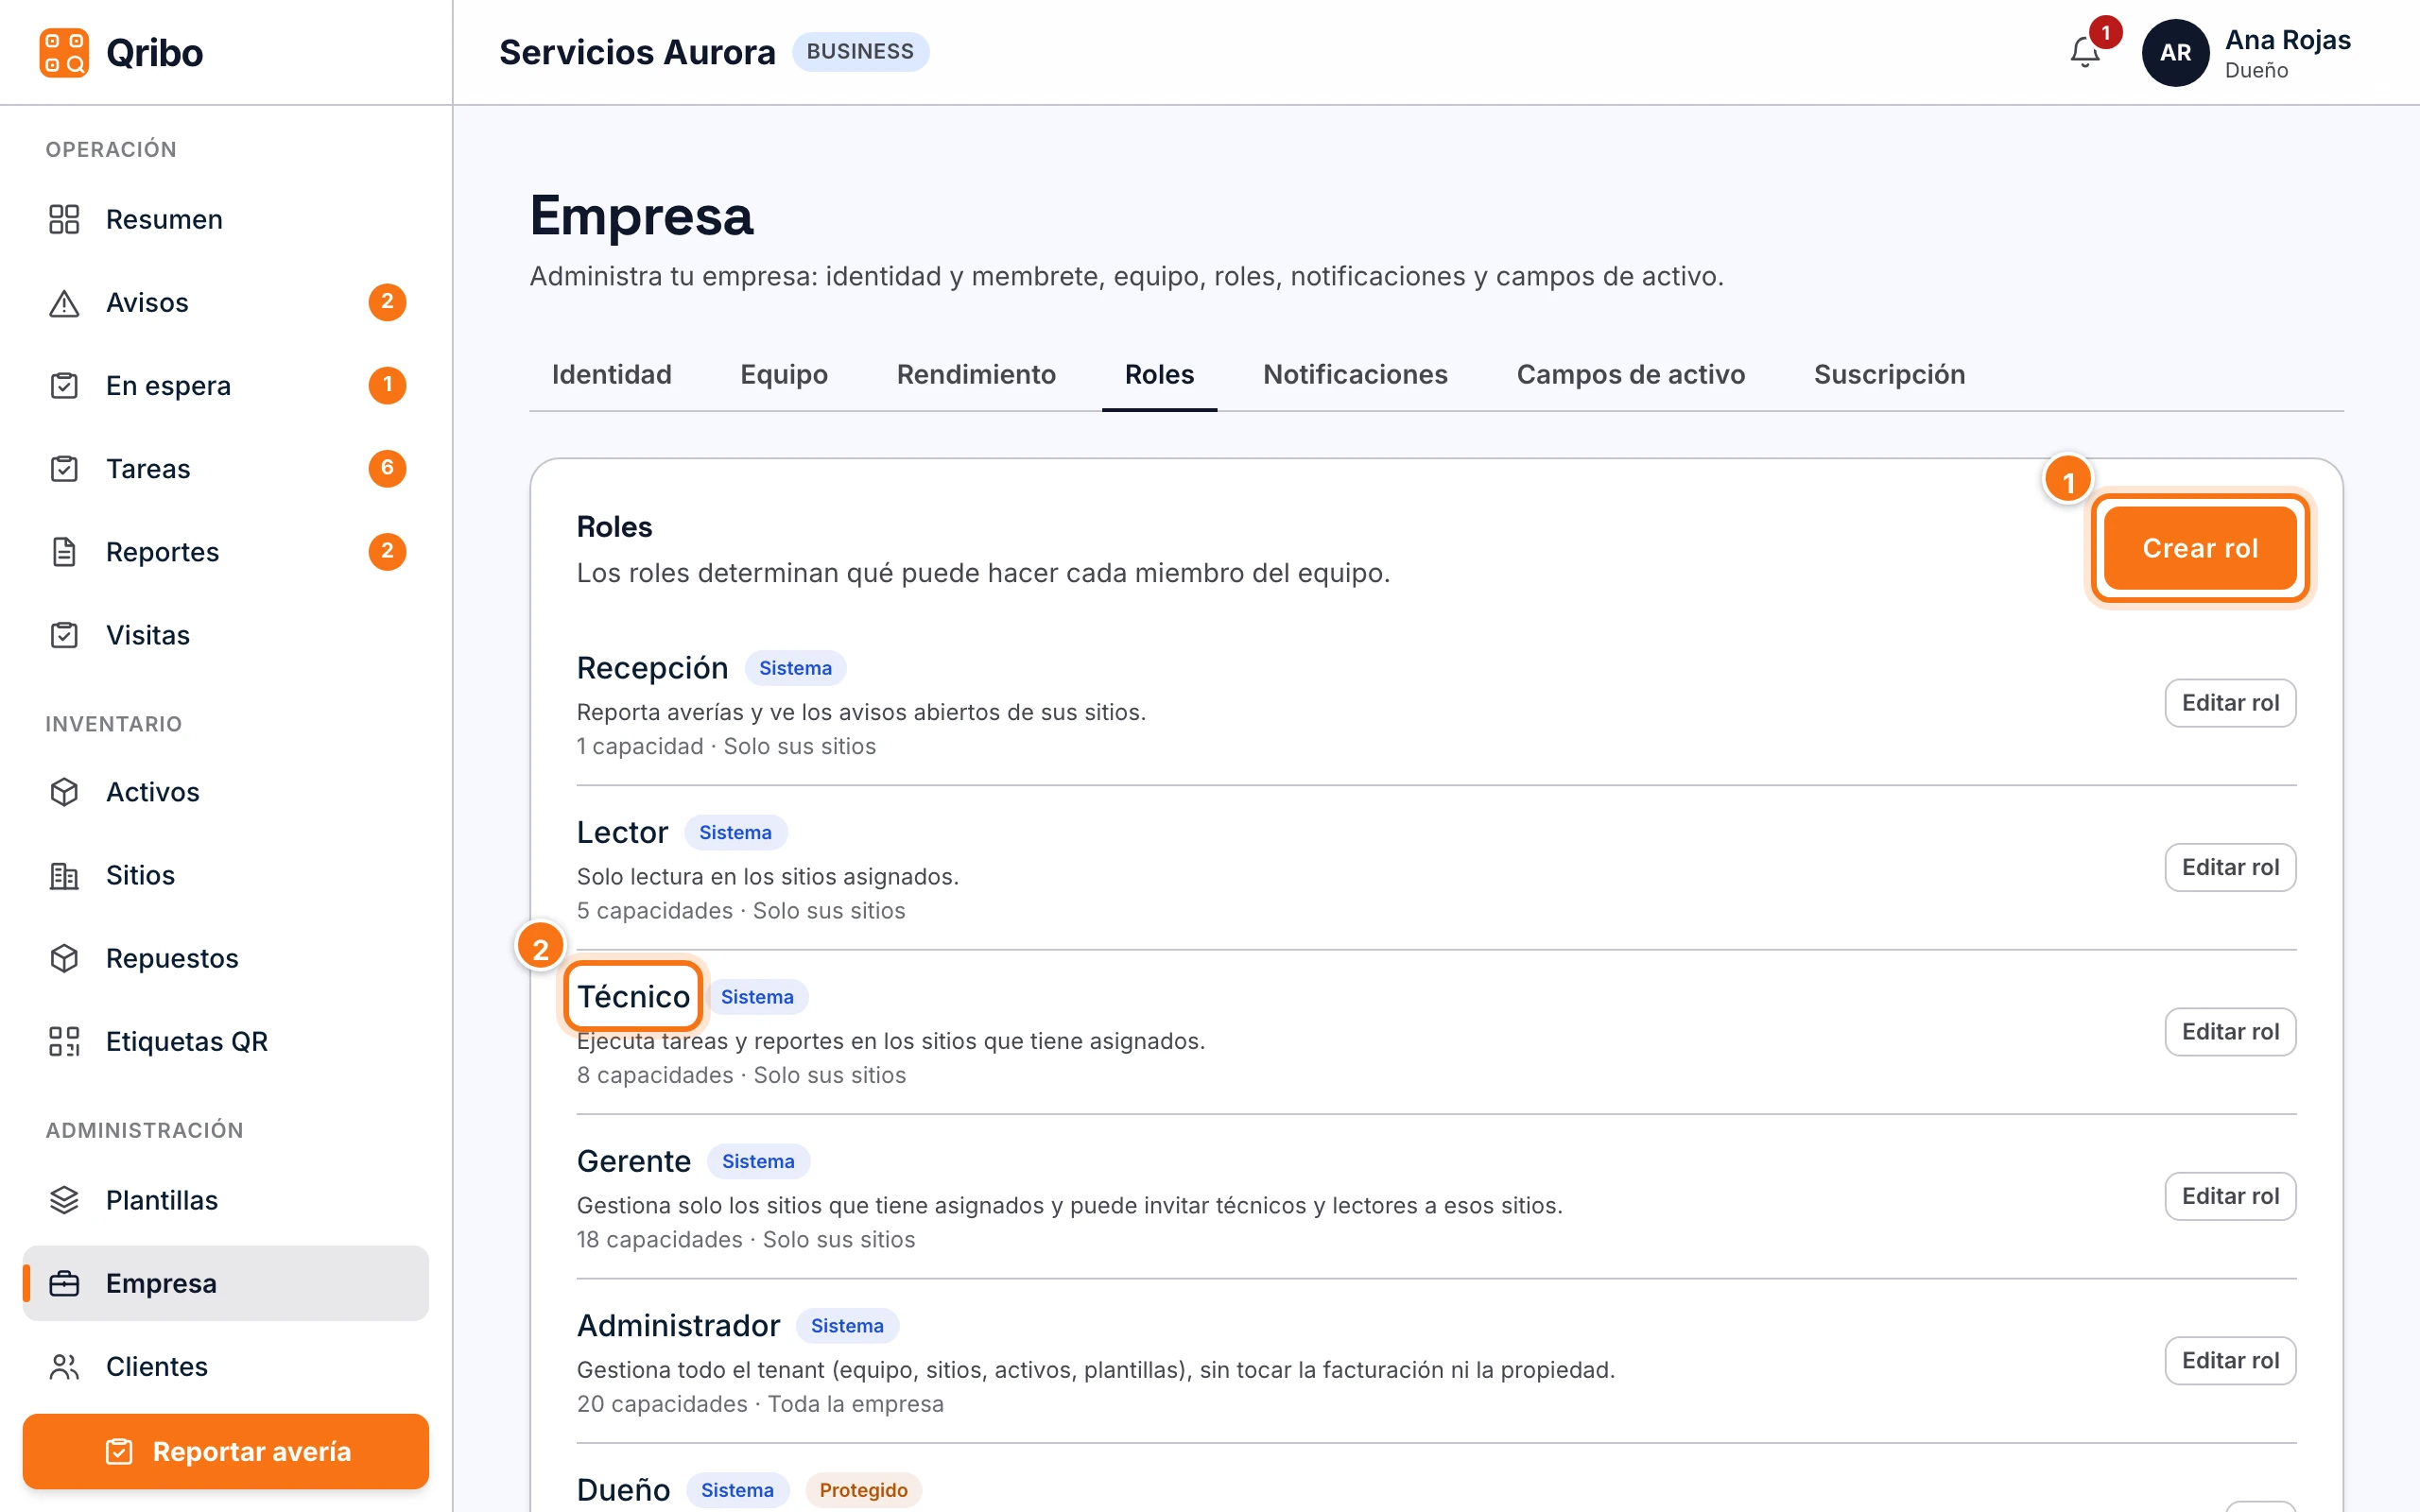
Task: Click the Servicios Aurora company title
Action: pyautogui.click(x=637, y=52)
